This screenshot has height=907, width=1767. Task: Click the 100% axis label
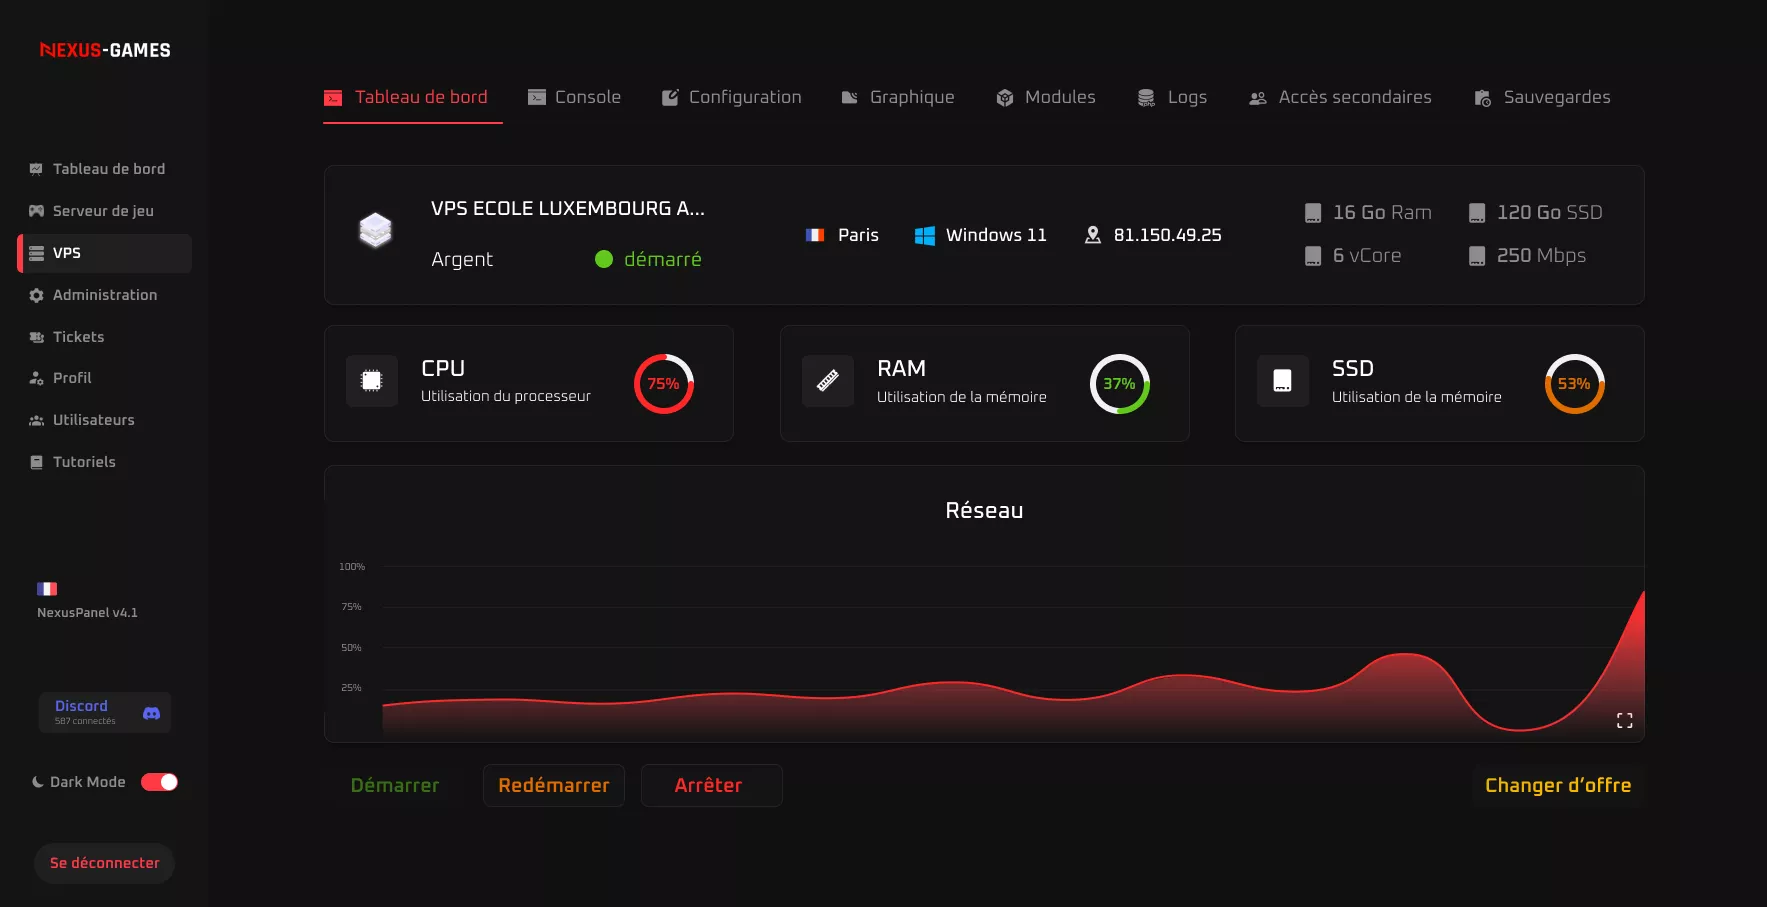point(352,567)
